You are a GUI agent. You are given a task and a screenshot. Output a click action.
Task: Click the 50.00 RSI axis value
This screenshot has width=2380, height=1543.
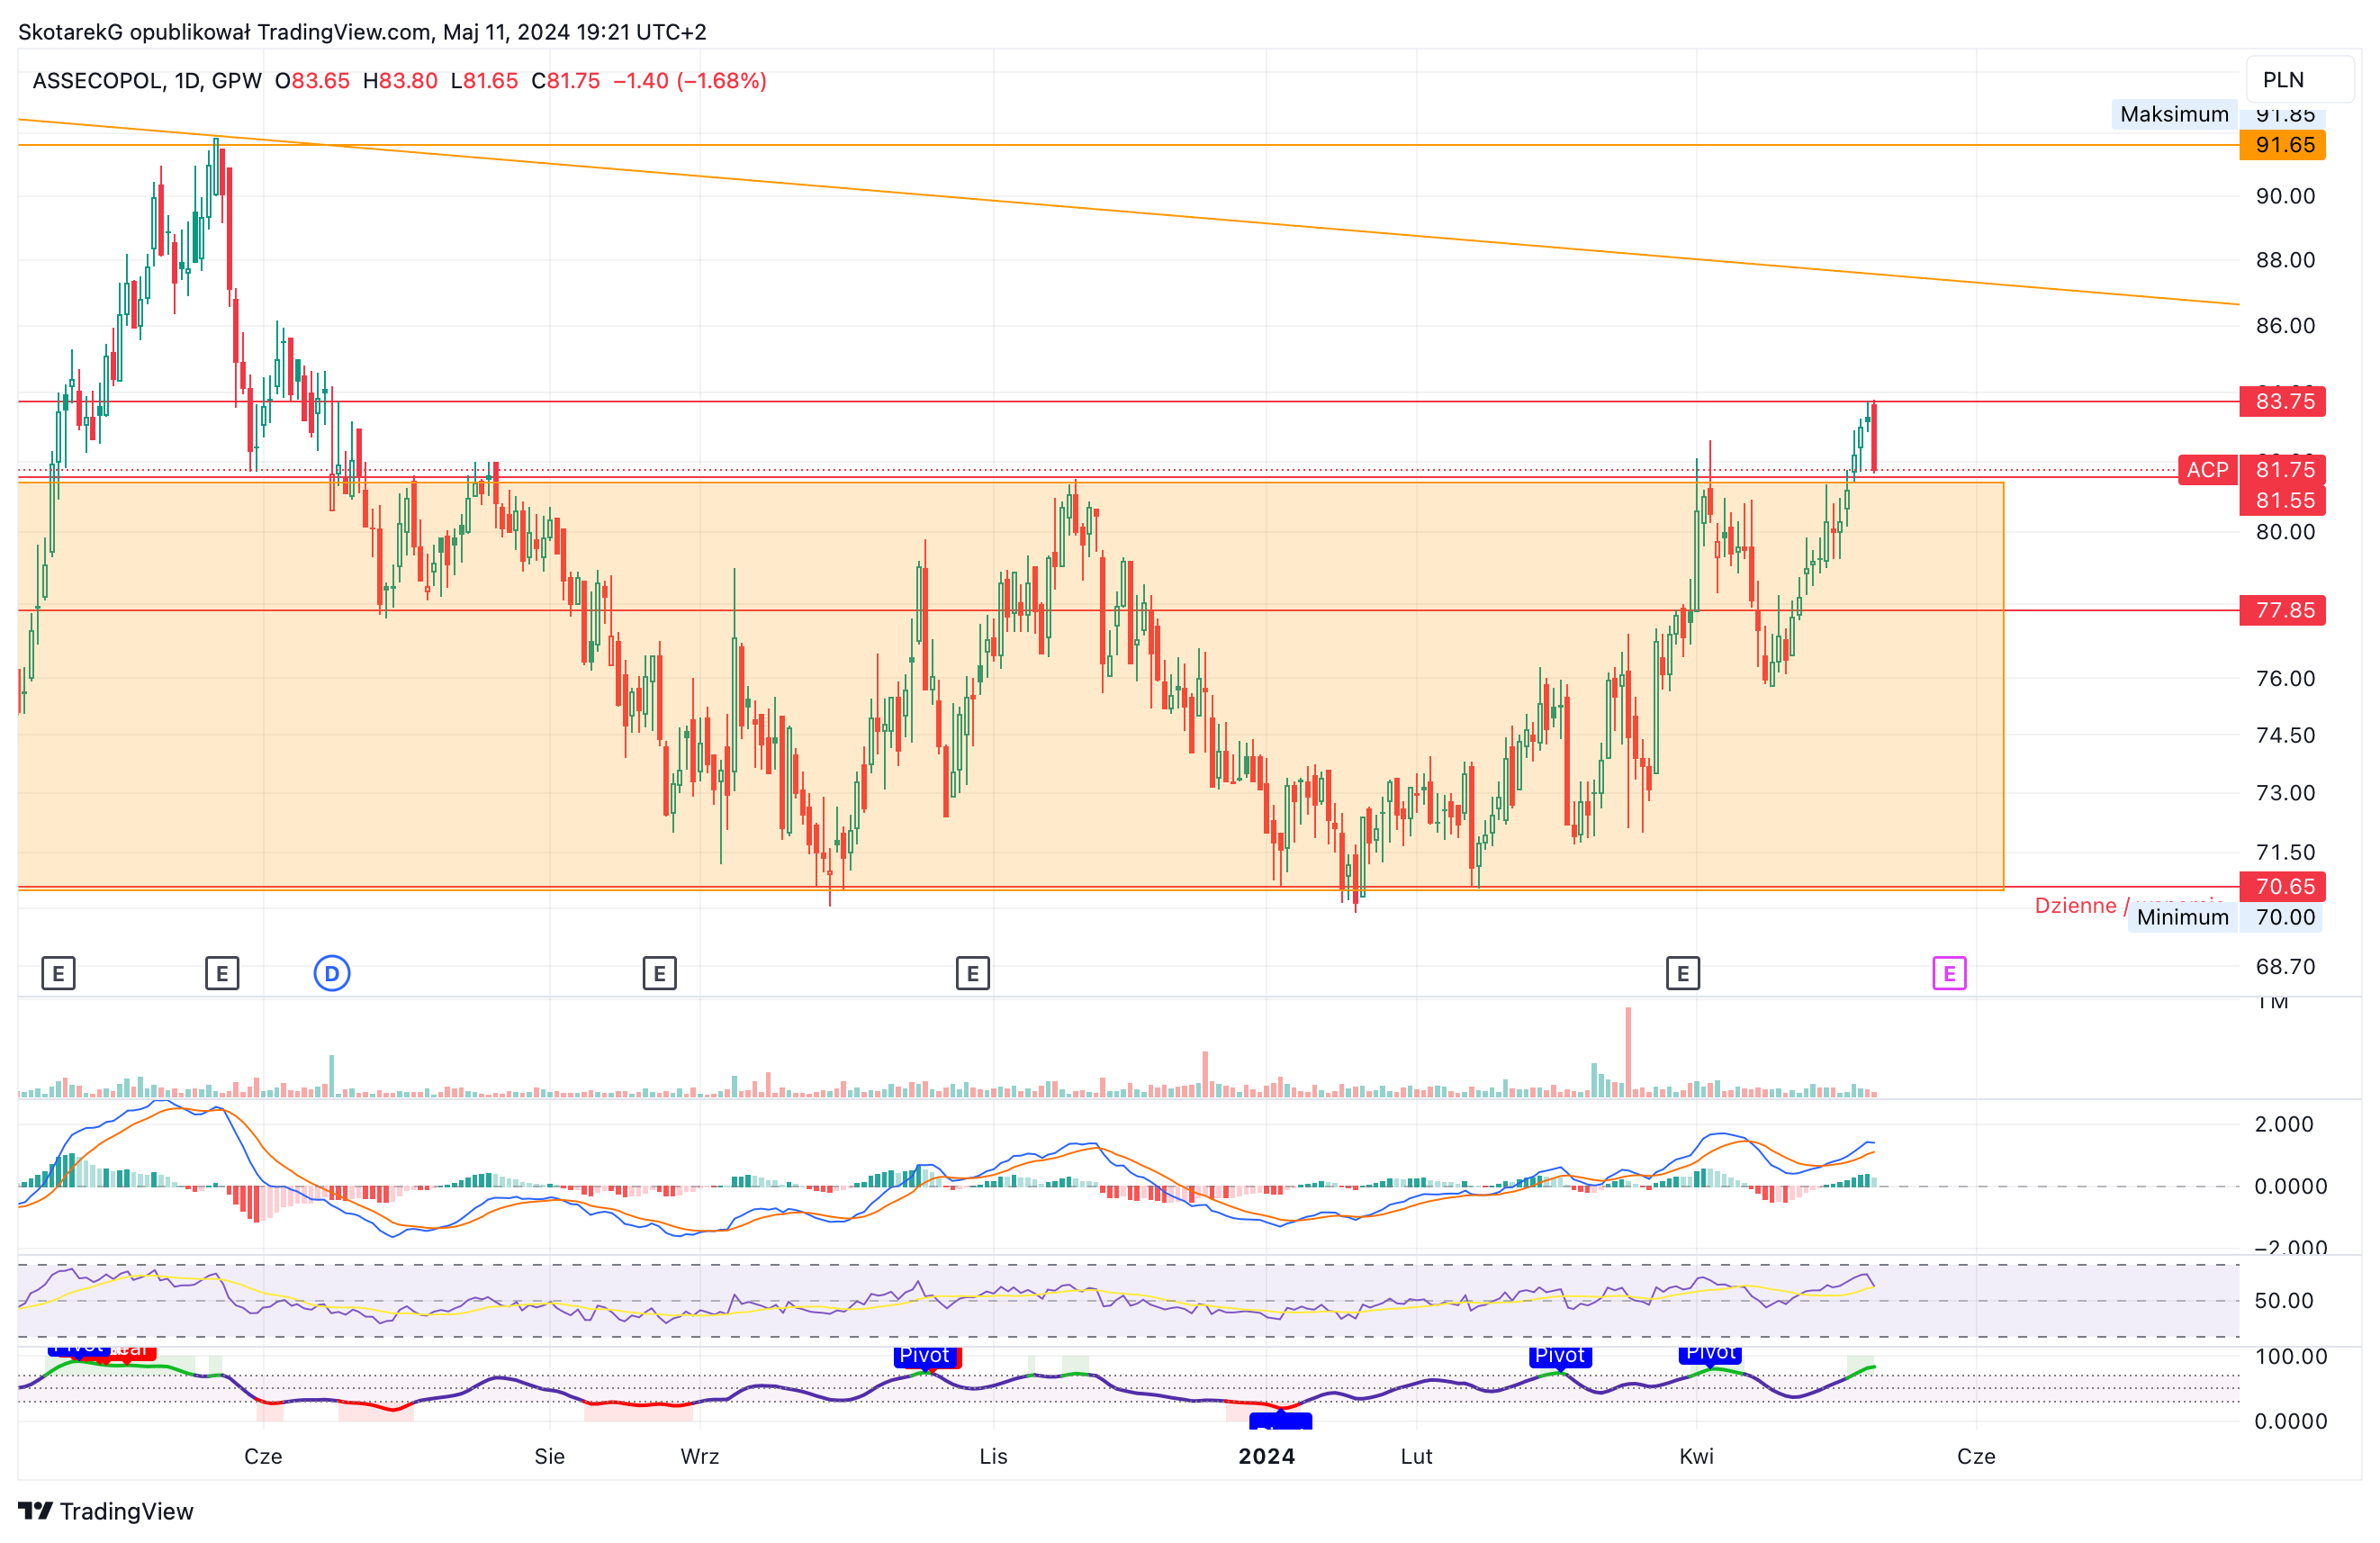[2284, 1301]
